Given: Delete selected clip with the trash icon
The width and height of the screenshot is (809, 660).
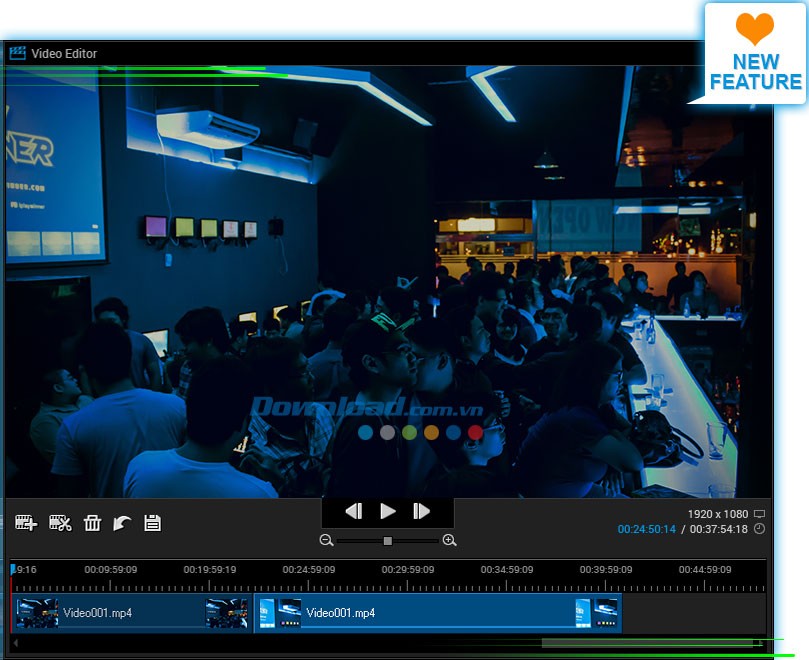Looking at the screenshot, I should click(92, 522).
